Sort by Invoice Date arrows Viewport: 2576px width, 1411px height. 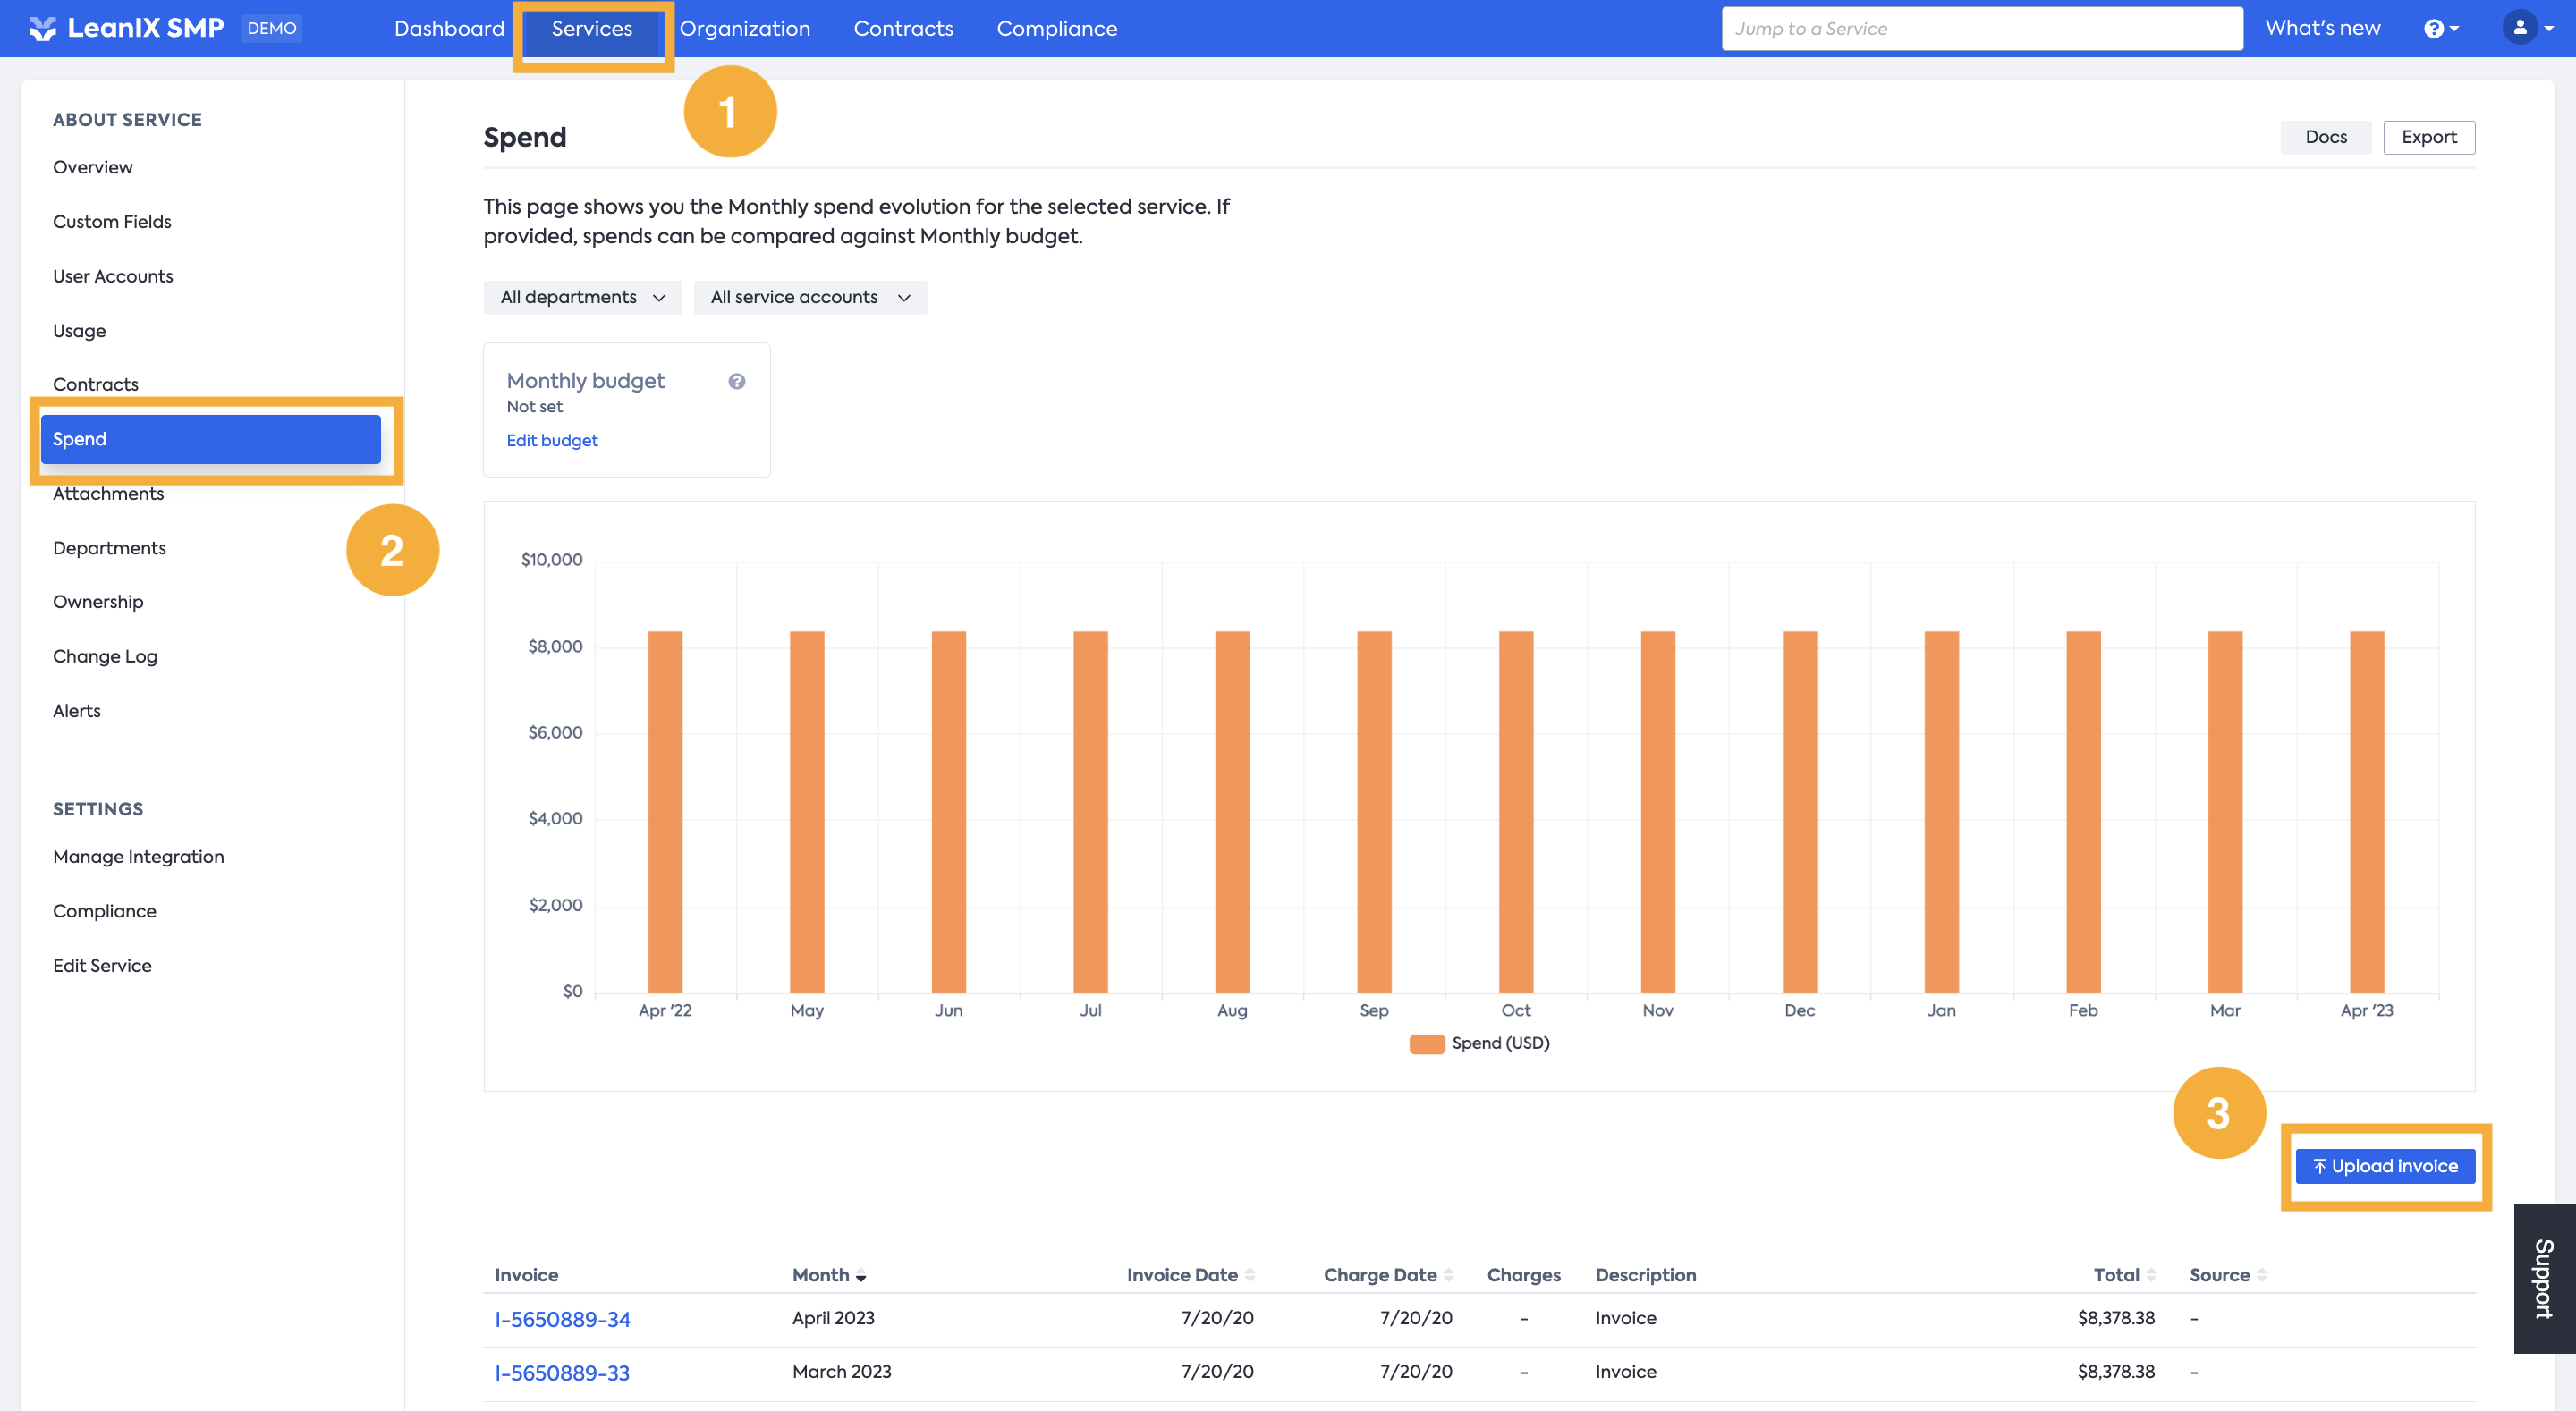click(1250, 1275)
